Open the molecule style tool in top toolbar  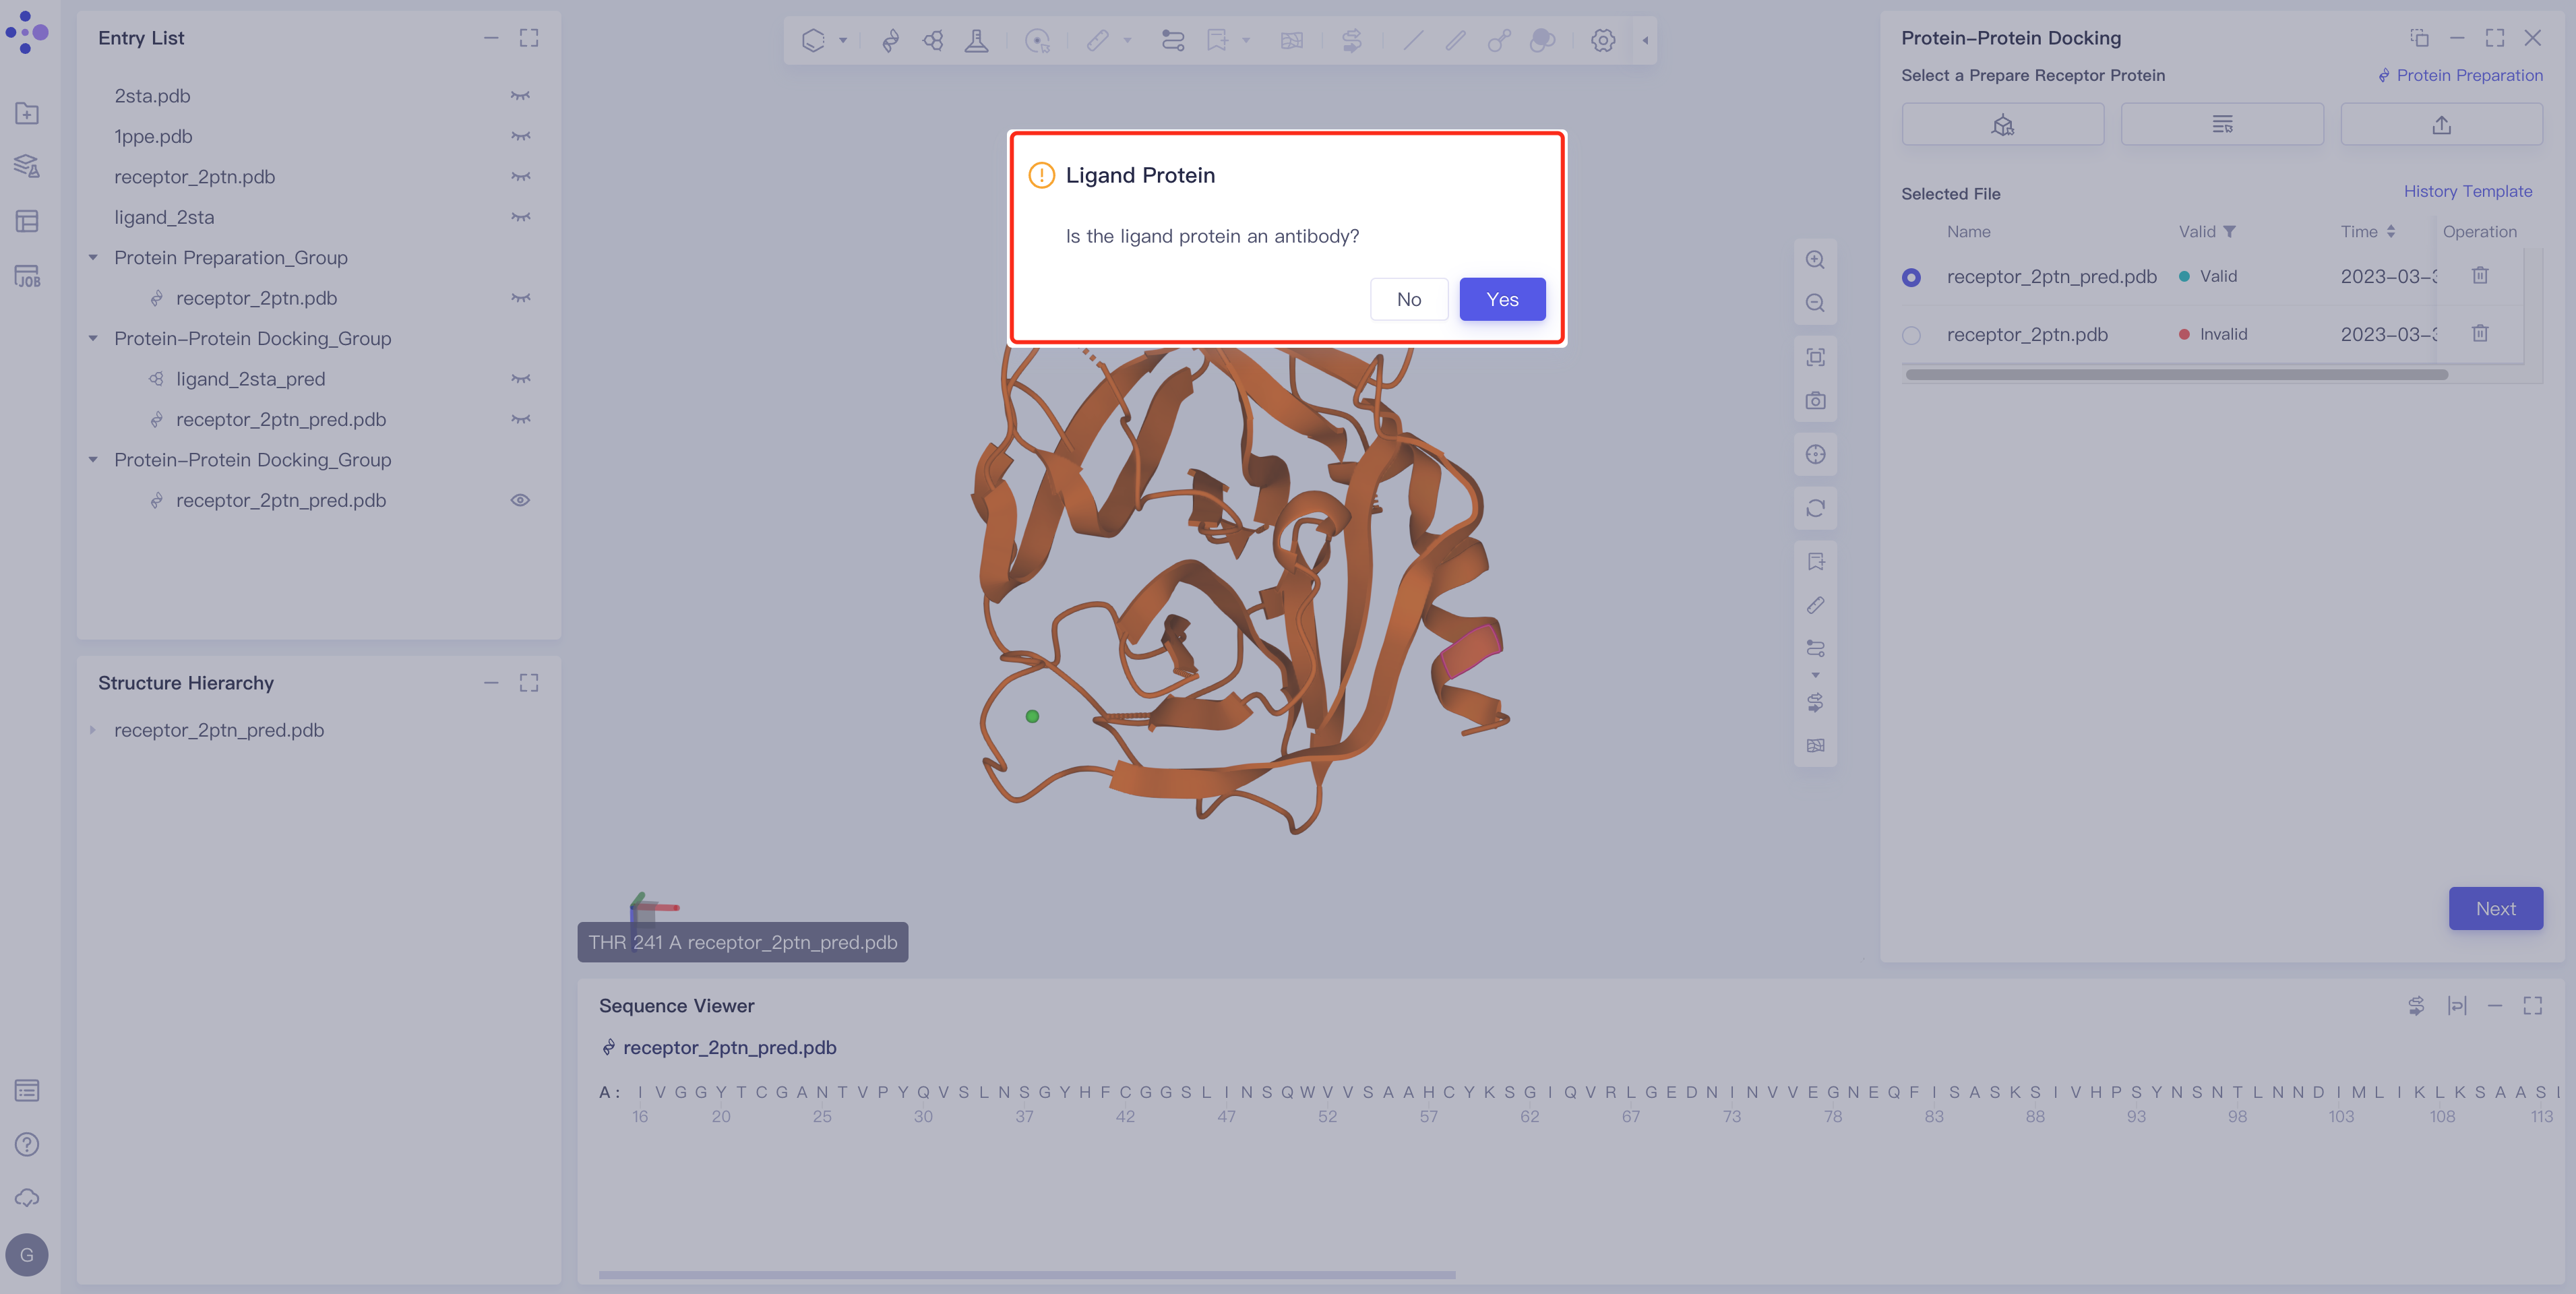coord(813,40)
